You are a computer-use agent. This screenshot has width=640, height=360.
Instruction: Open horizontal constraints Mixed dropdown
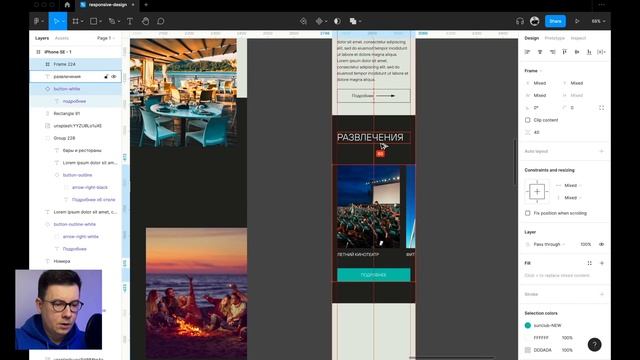(573, 185)
